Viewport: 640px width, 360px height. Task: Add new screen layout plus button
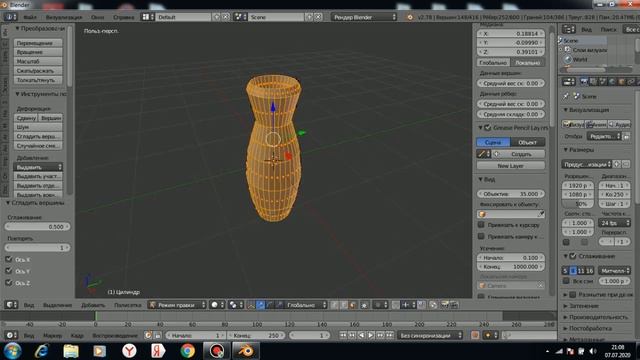[x=217, y=17]
